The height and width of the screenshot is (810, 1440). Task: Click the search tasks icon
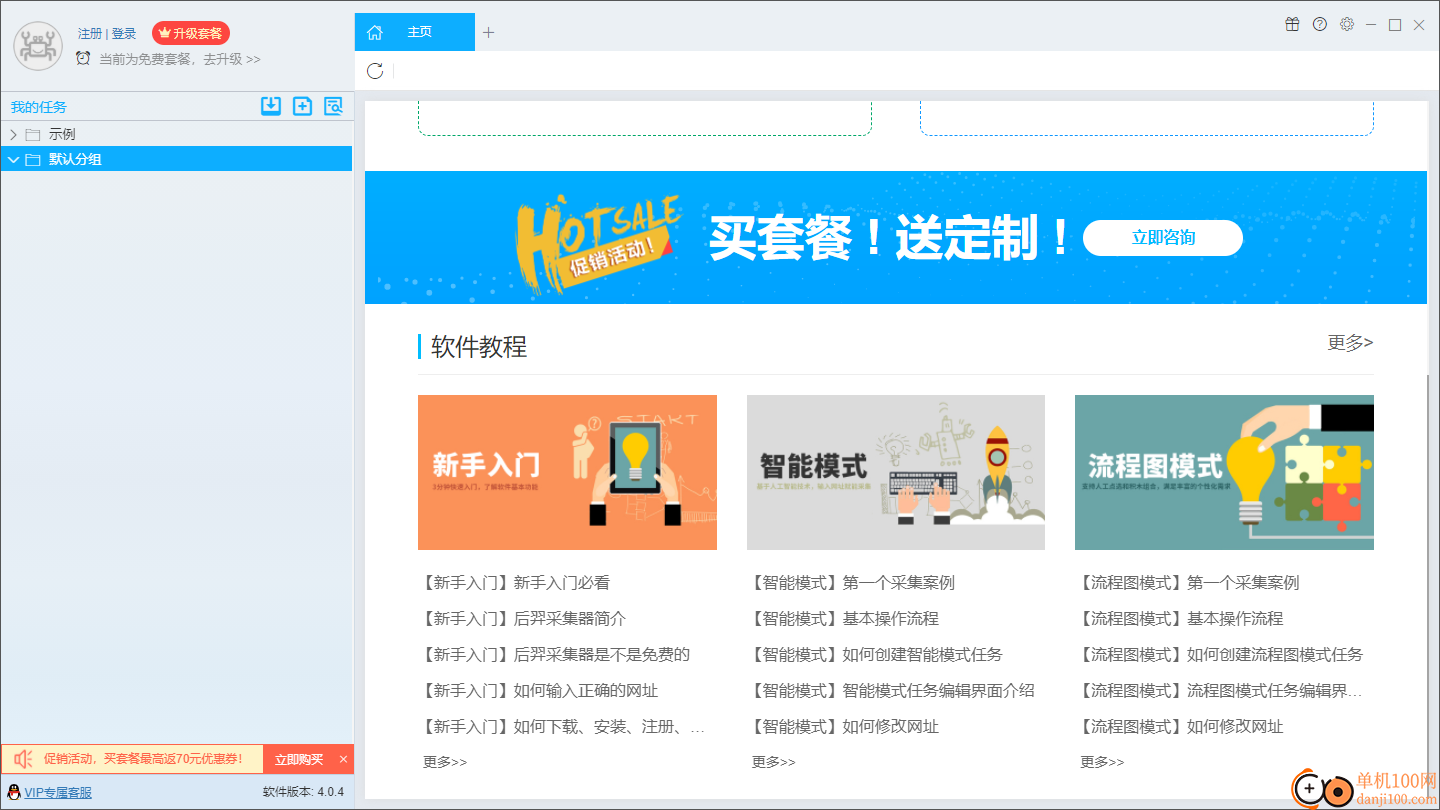(333, 106)
